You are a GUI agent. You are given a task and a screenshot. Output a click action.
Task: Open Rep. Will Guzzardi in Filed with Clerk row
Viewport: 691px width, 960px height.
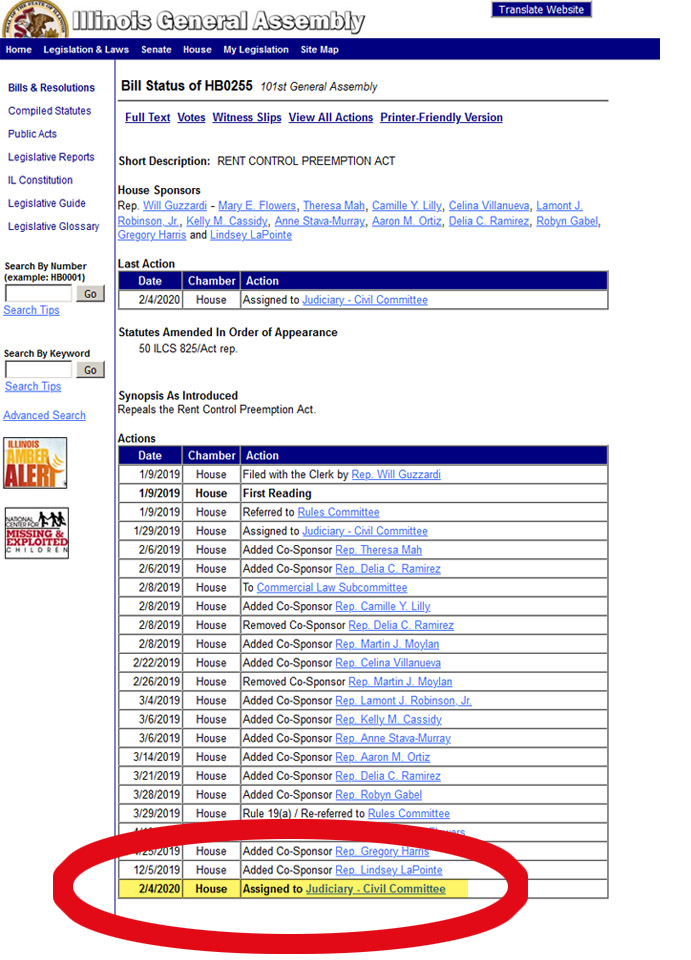point(396,474)
